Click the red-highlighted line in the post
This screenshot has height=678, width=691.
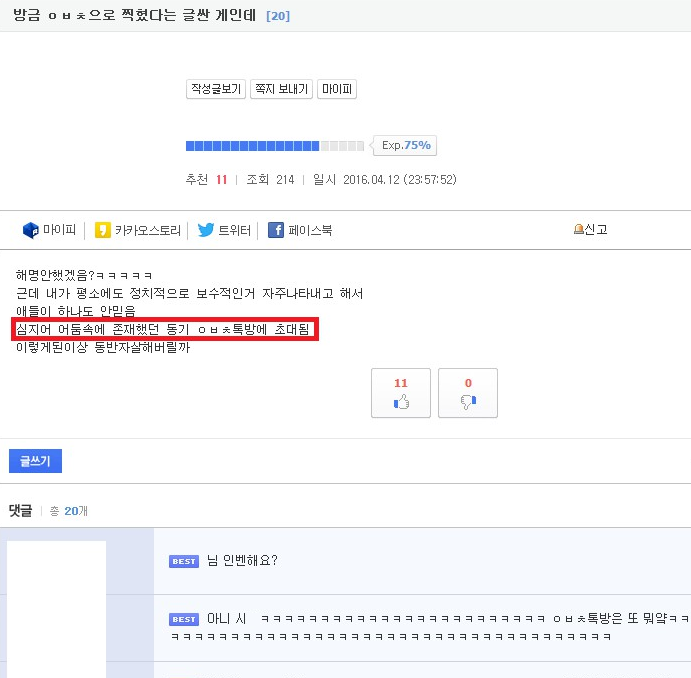[x=165, y=329]
